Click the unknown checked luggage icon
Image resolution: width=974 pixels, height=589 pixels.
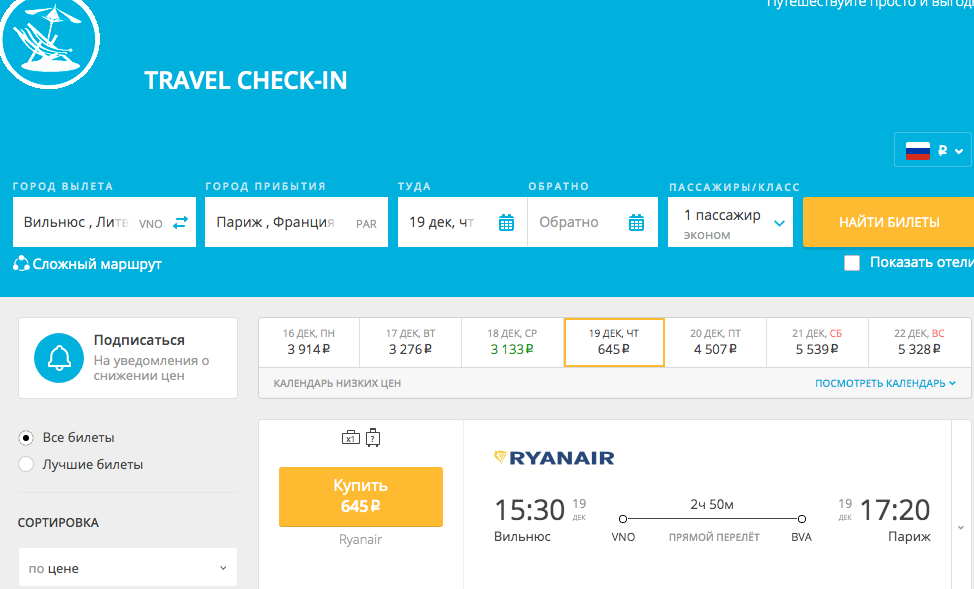click(373, 437)
